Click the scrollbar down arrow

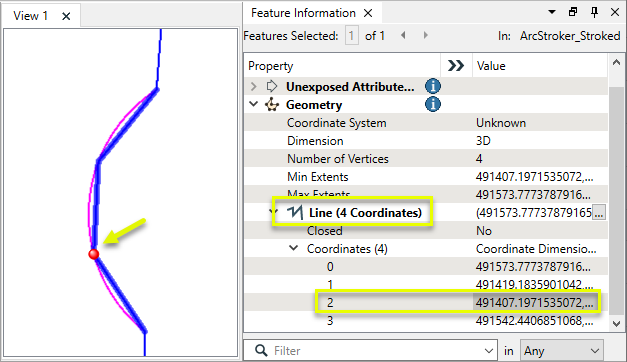(x=616, y=323)
